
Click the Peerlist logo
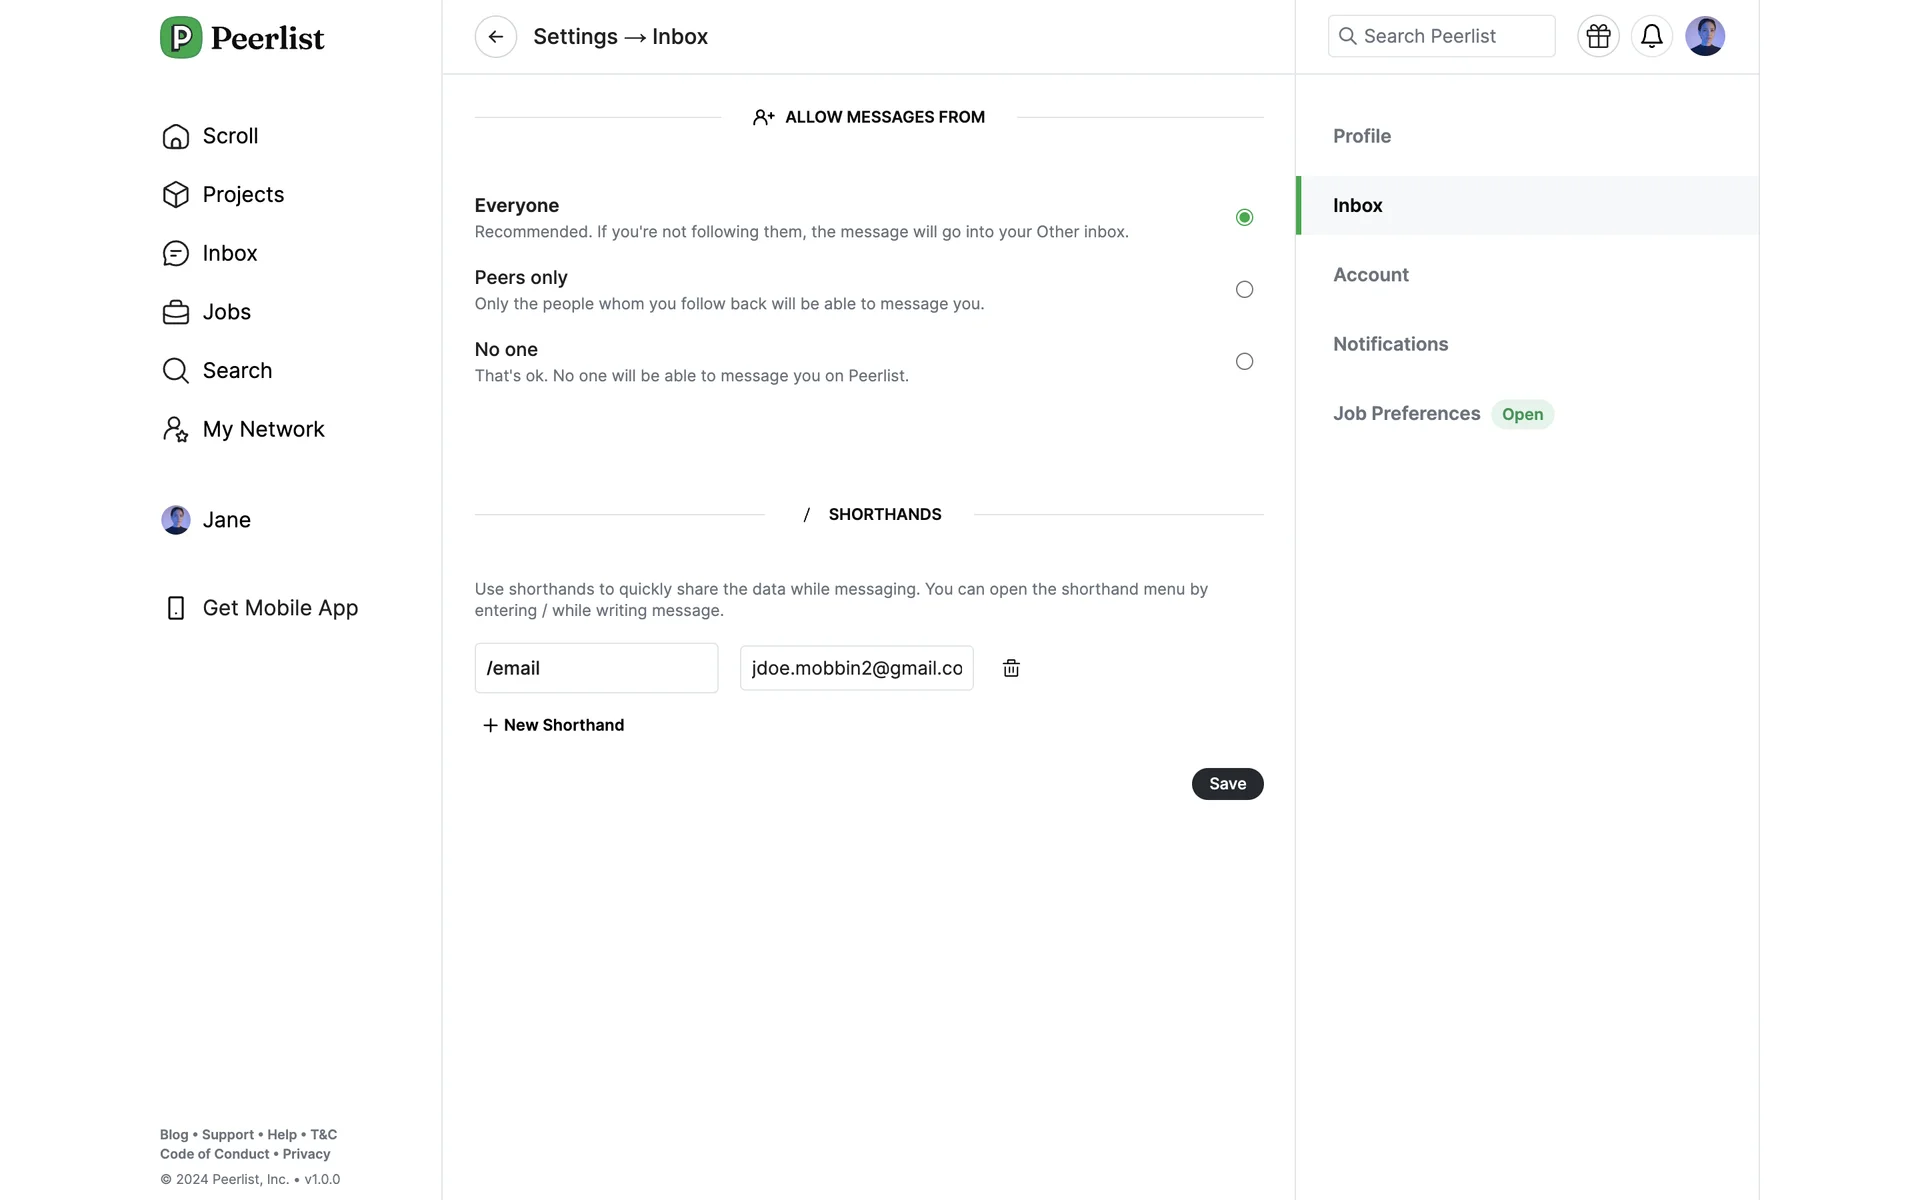coord(242,38)
